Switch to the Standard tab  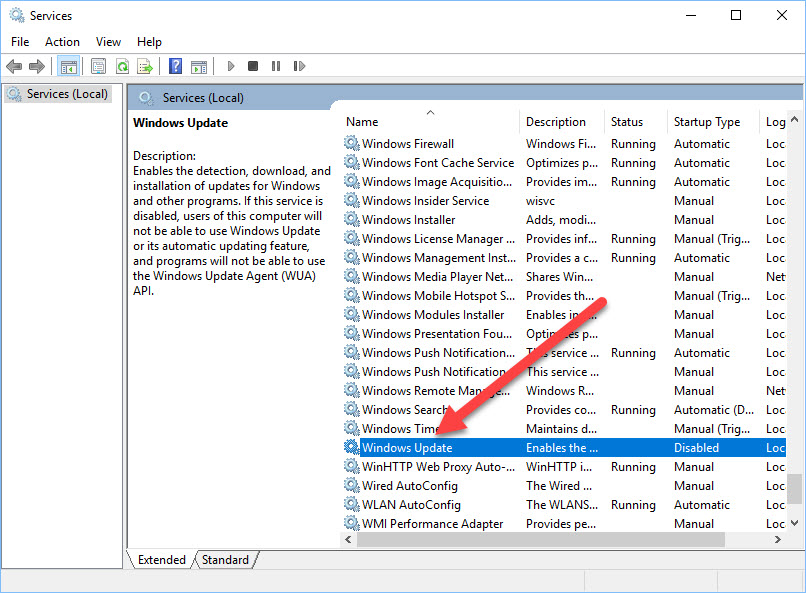click(225, 560)
